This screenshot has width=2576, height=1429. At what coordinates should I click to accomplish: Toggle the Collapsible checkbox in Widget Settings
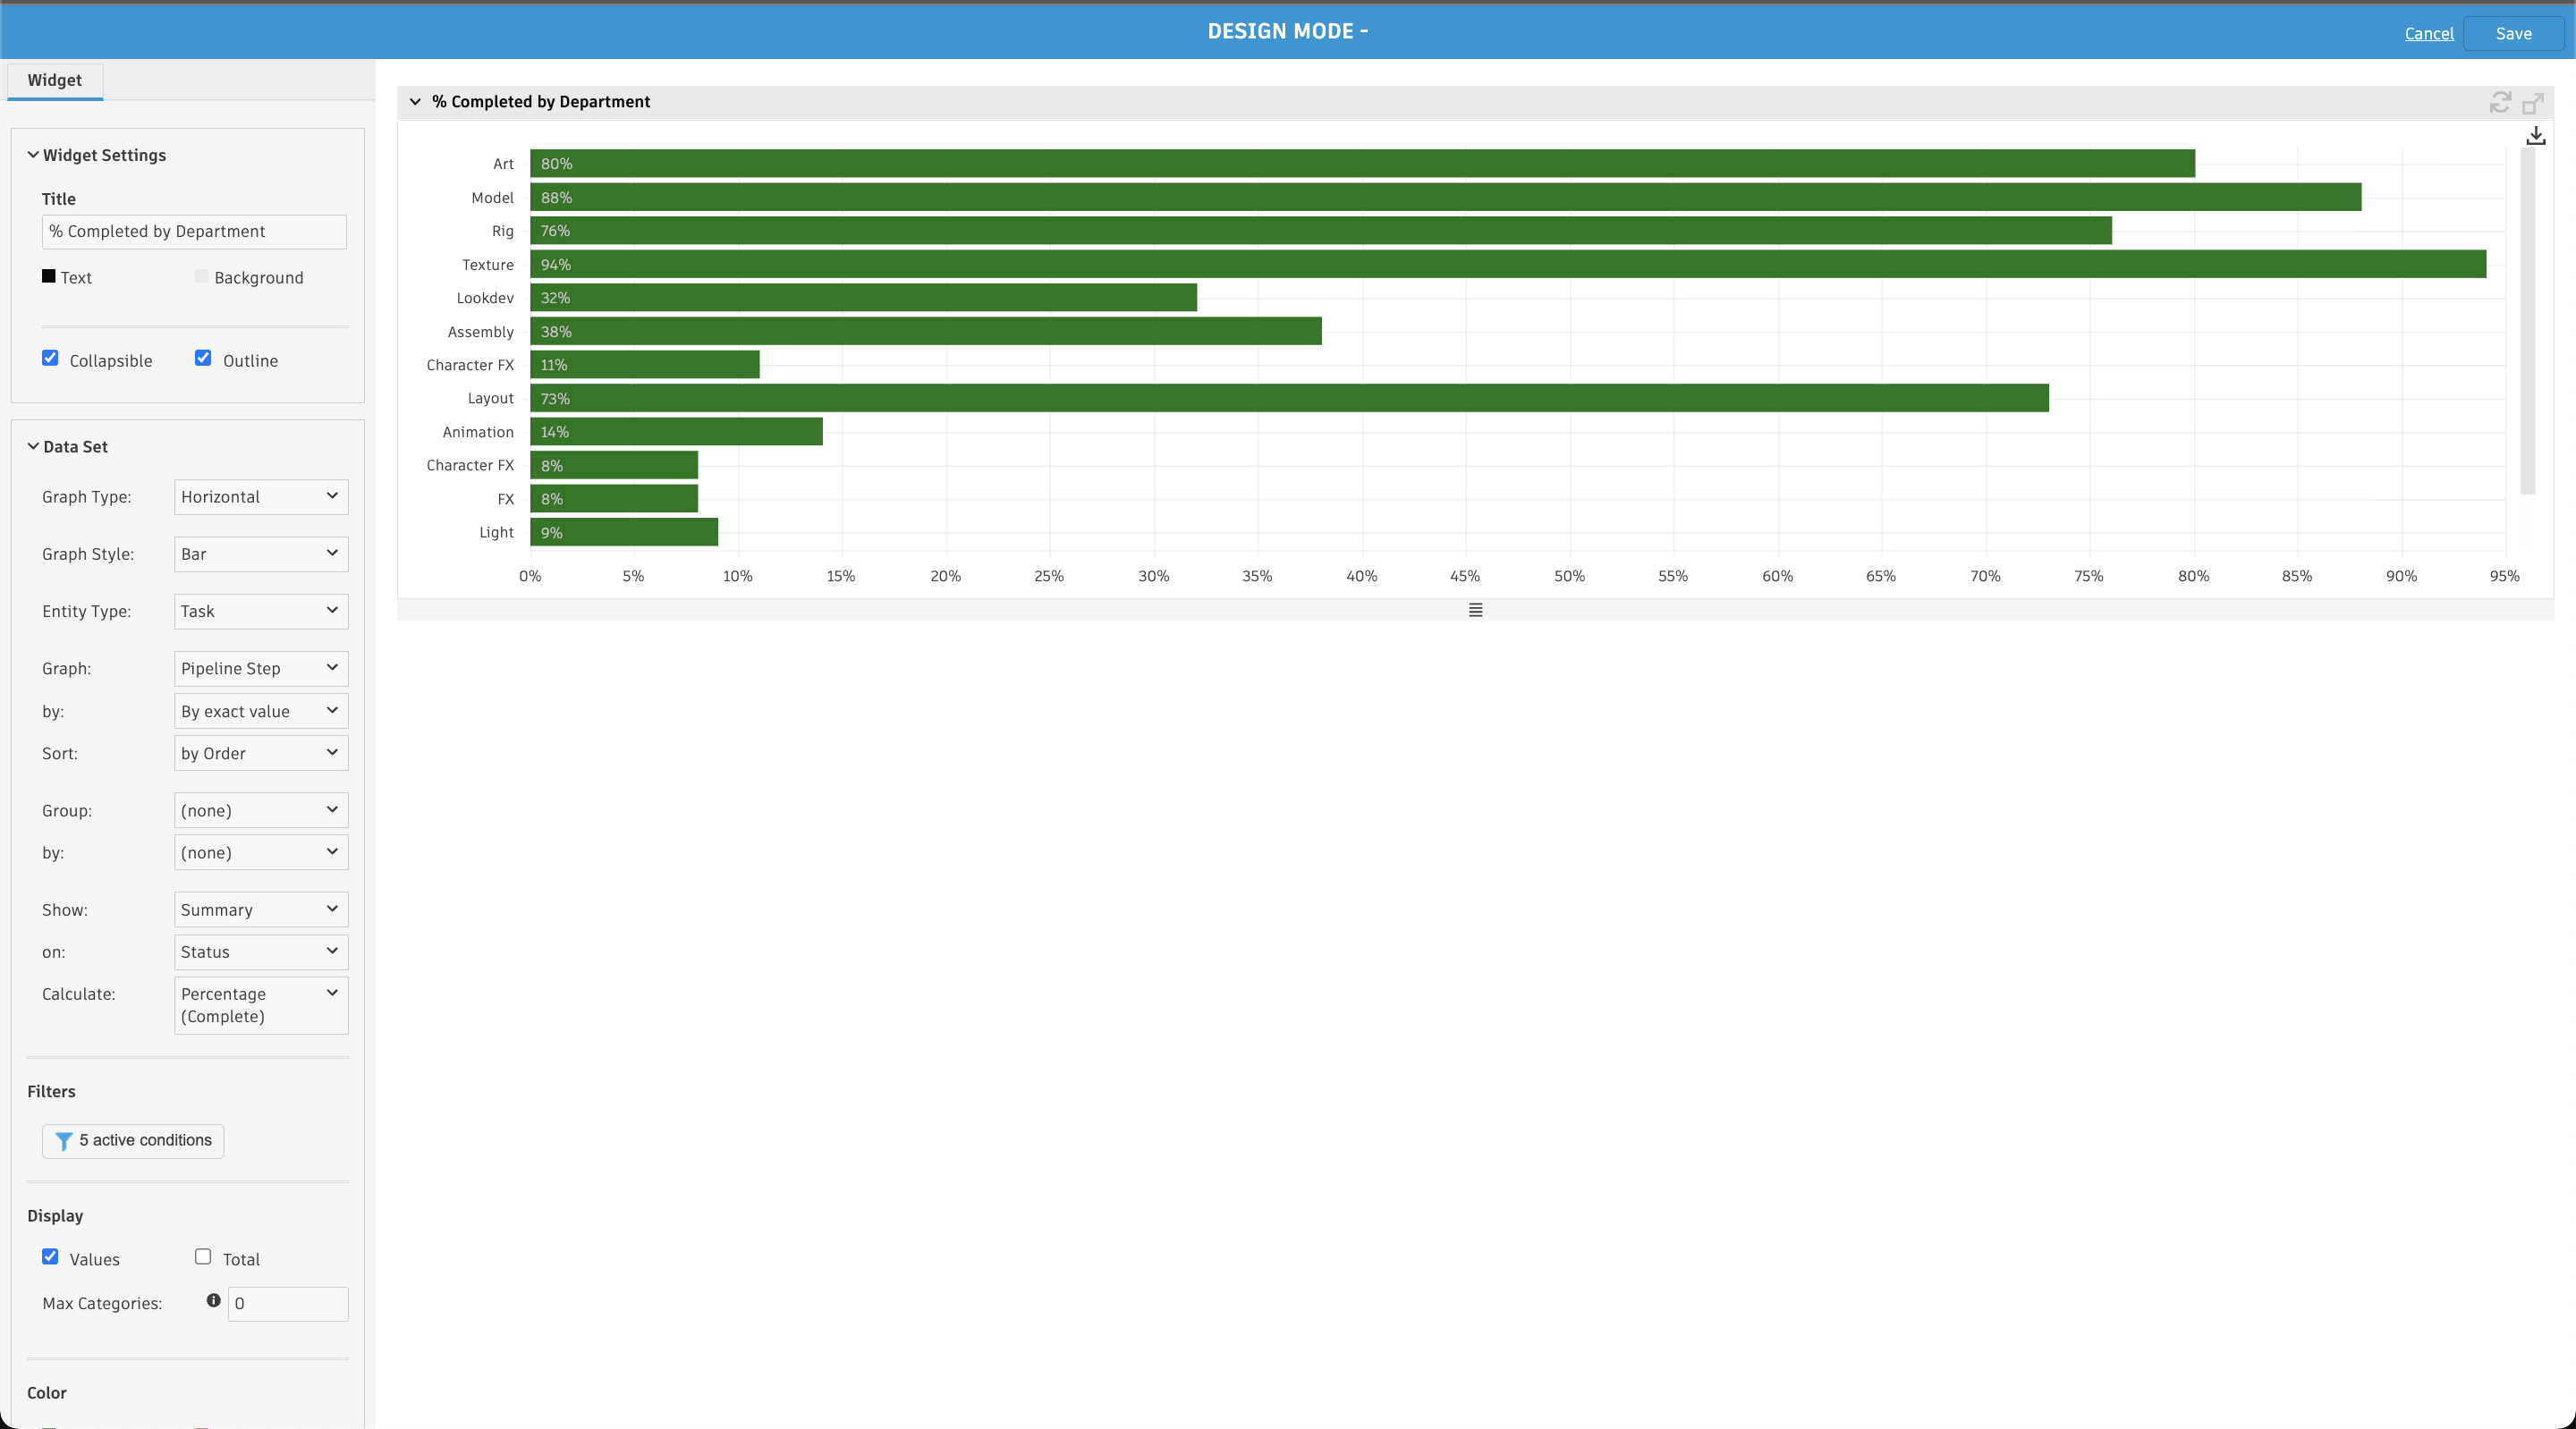click(x=51, y=359)
